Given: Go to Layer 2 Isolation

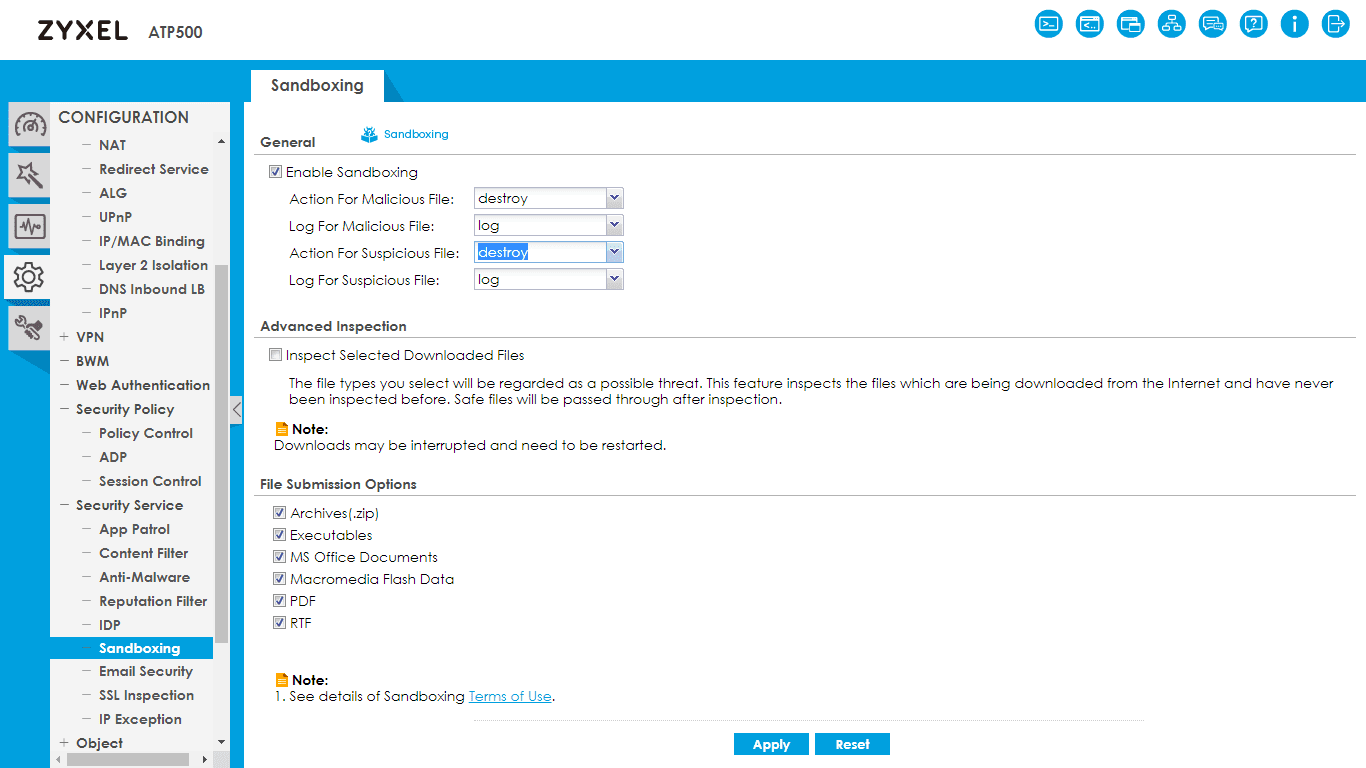Looking at the screenshot, I should coord(154,265).
